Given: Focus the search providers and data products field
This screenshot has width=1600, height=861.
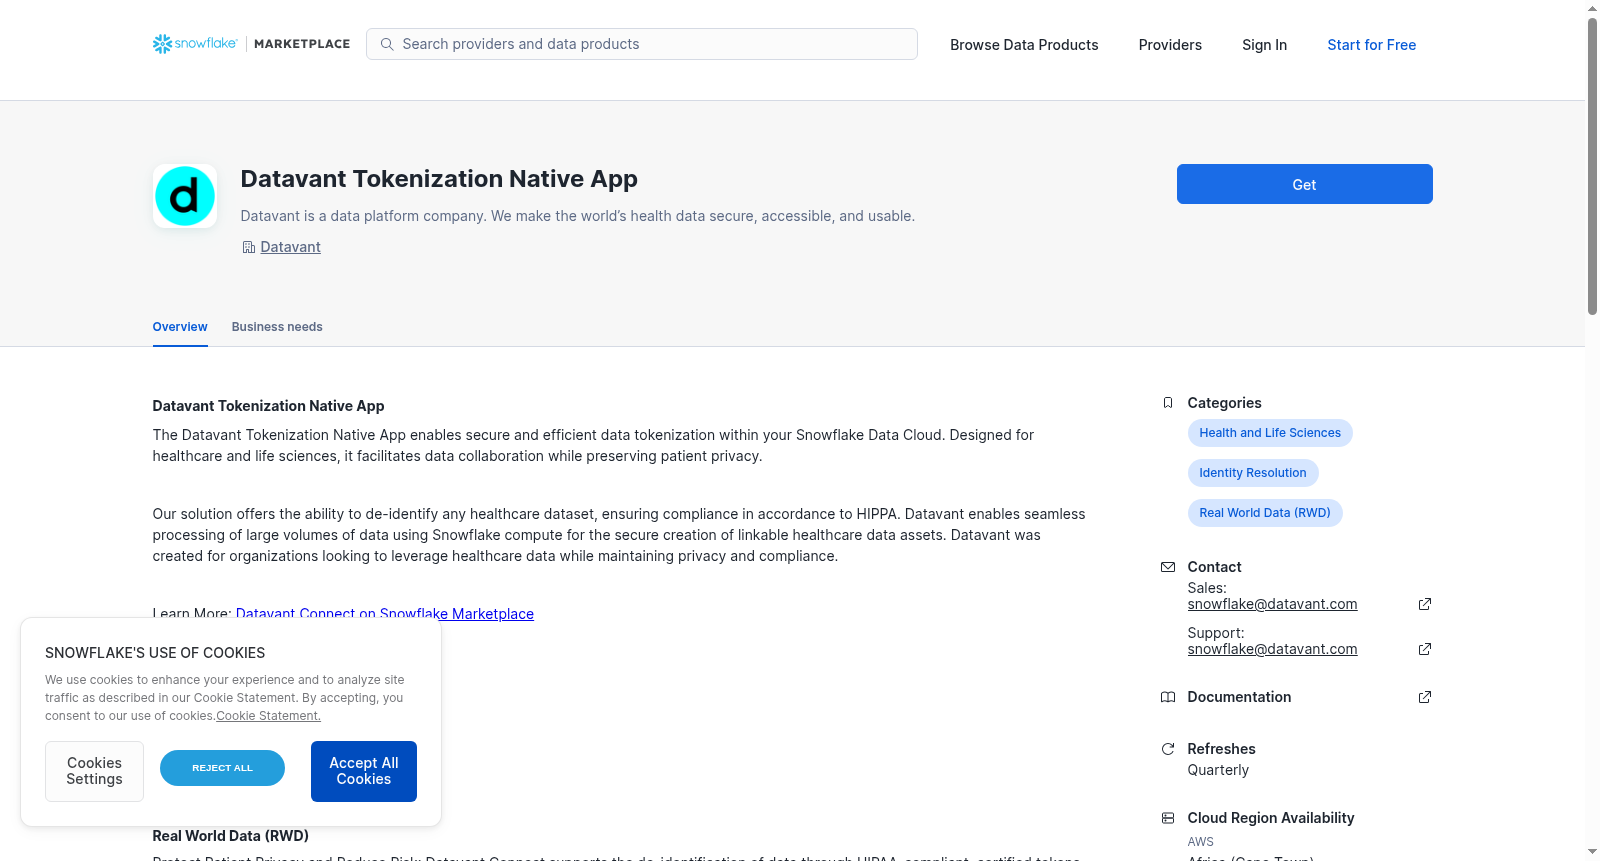Looking at the screenshot, I should click(642, 44).
